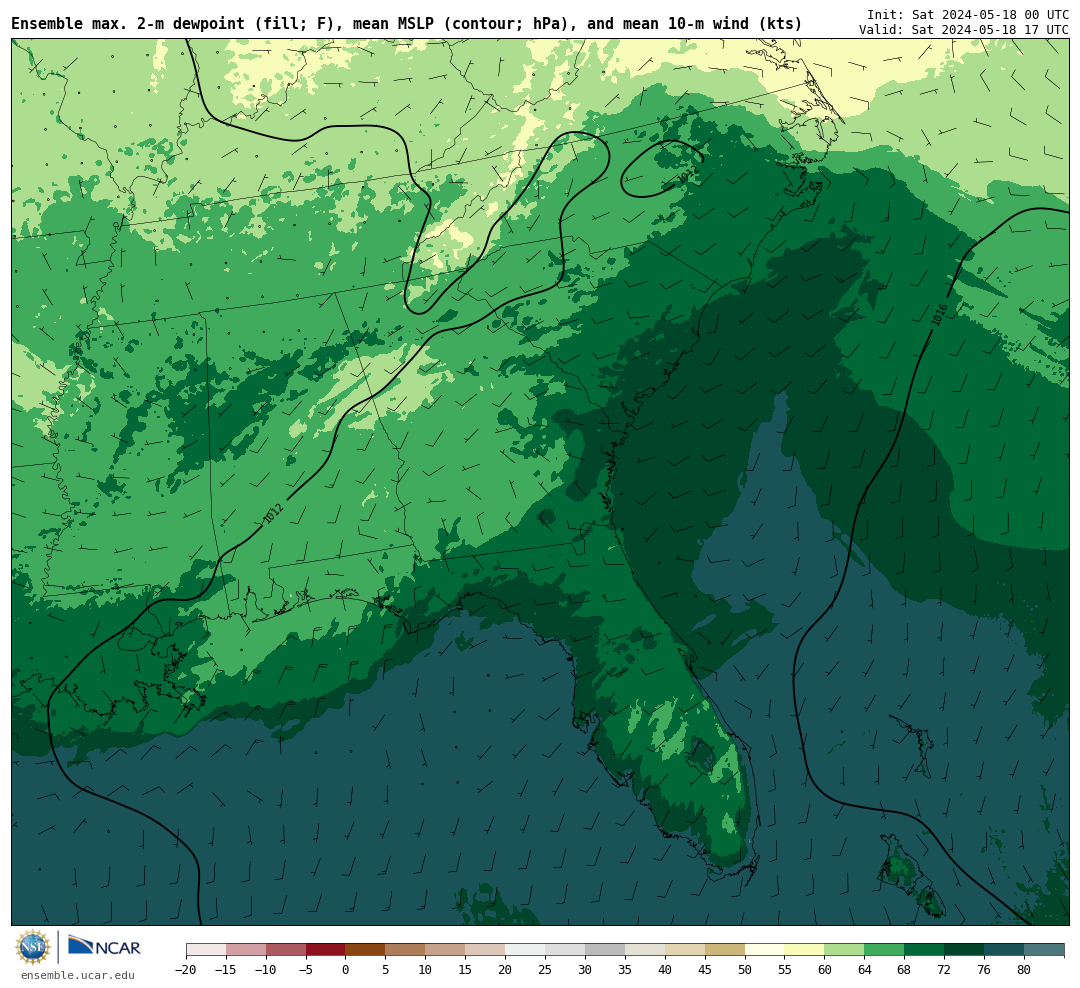Pick the pale yellow swatch between 50 and 55
The width and height of the screenshot is (1080, 988).
(x=765, y=949)
